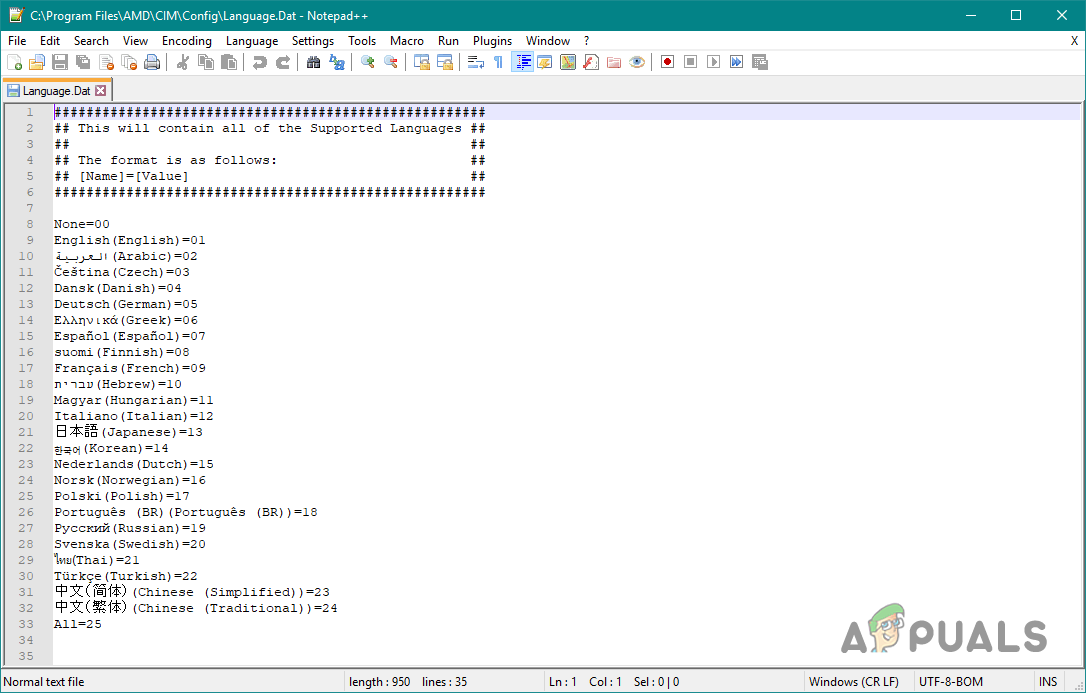
Task: Run macro multiple times icon
Action: click(736, 62)
